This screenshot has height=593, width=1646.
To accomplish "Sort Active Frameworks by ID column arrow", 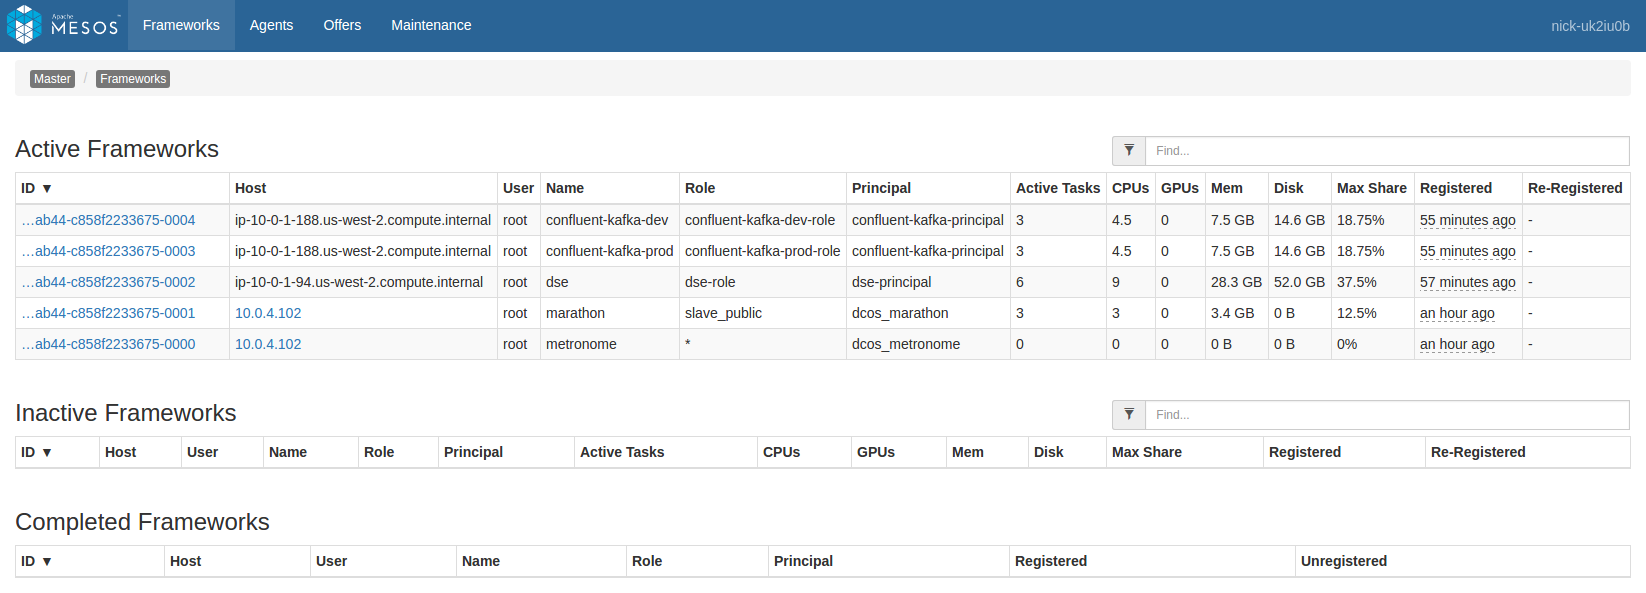I will pyautogui.click(x=46, y=188).
